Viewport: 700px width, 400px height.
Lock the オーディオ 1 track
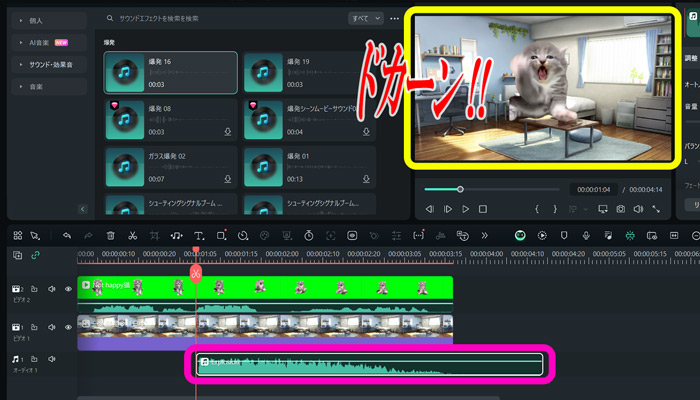(34, 359)
